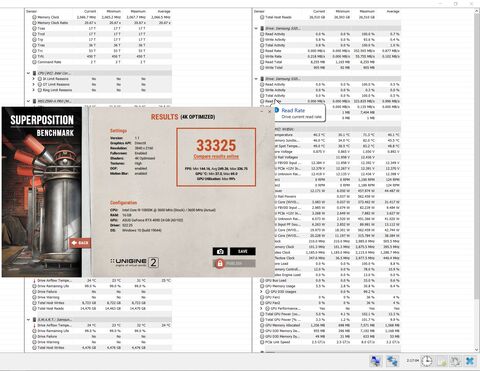Image resolution: width=480 pixels, height=371 pixels.
Task: Click the Superposition Benchmark artwork thumbnail
Action: 42,192
